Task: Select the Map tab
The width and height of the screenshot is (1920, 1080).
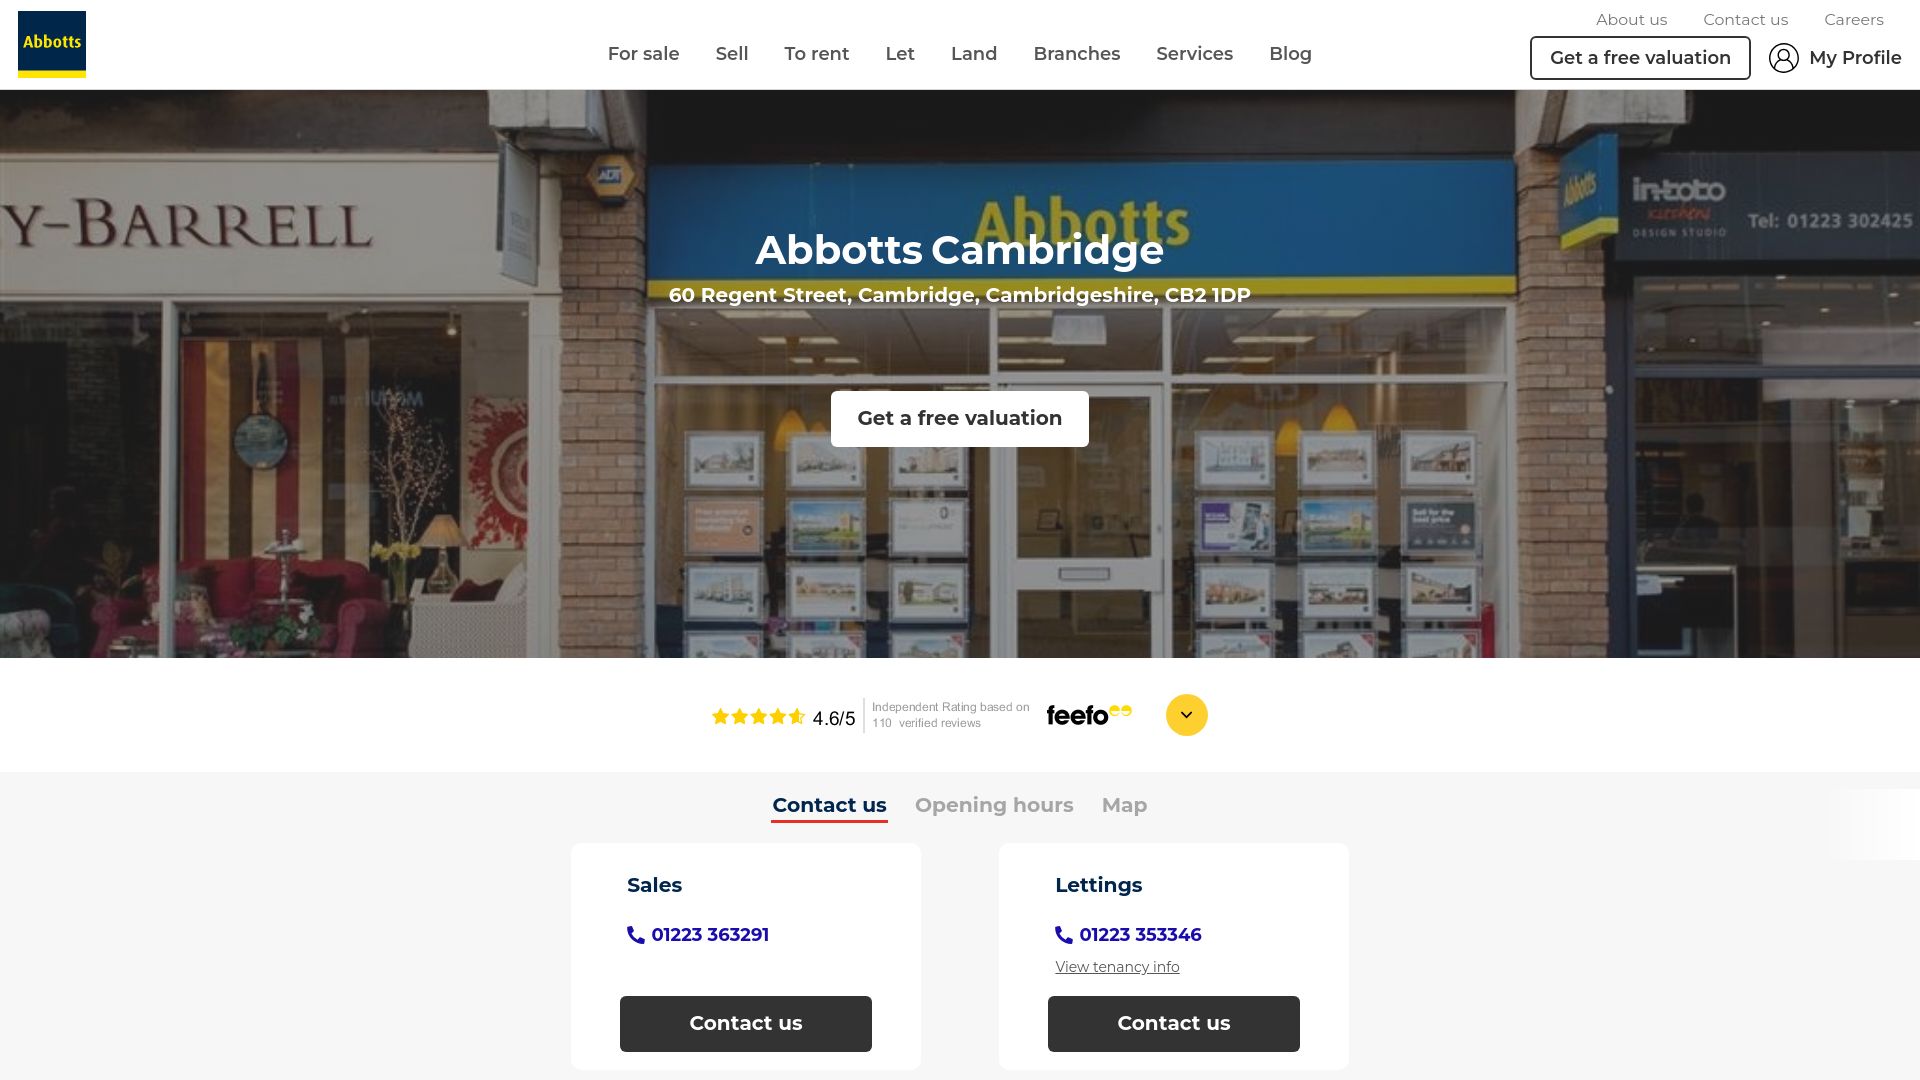Action: click(1124, 804)
